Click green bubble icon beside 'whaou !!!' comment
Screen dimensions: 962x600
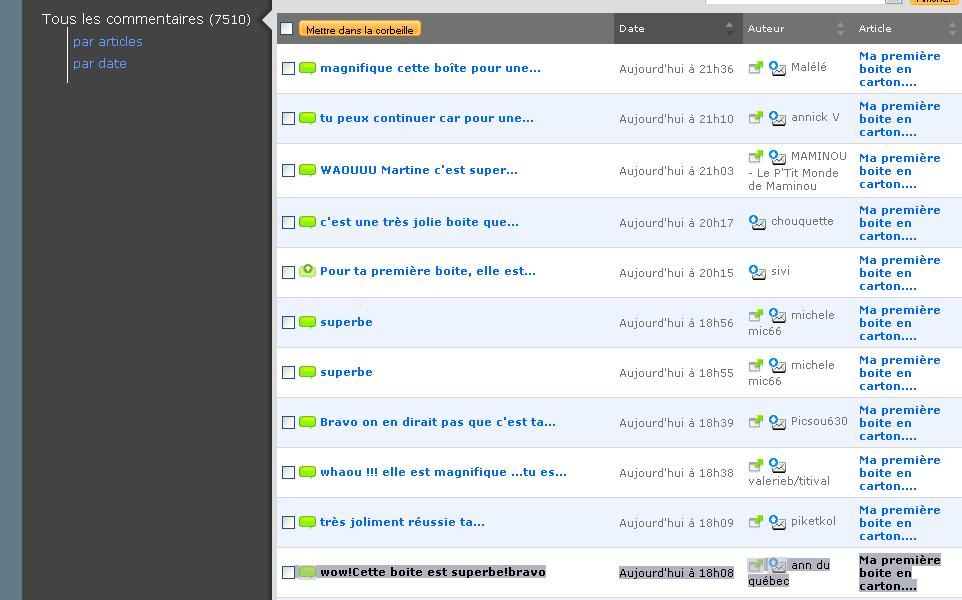307,472
